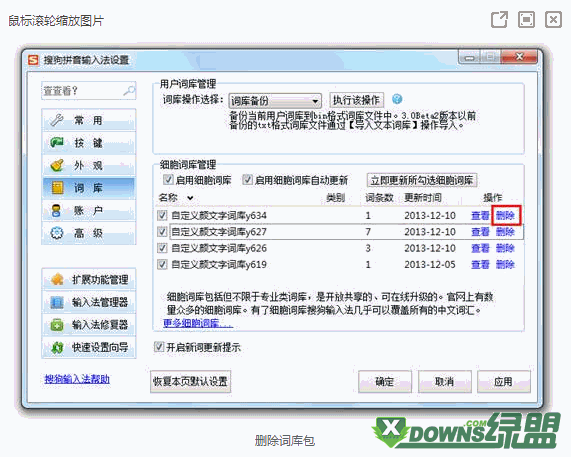Click the blue help question mark icon

click(397, 99)
